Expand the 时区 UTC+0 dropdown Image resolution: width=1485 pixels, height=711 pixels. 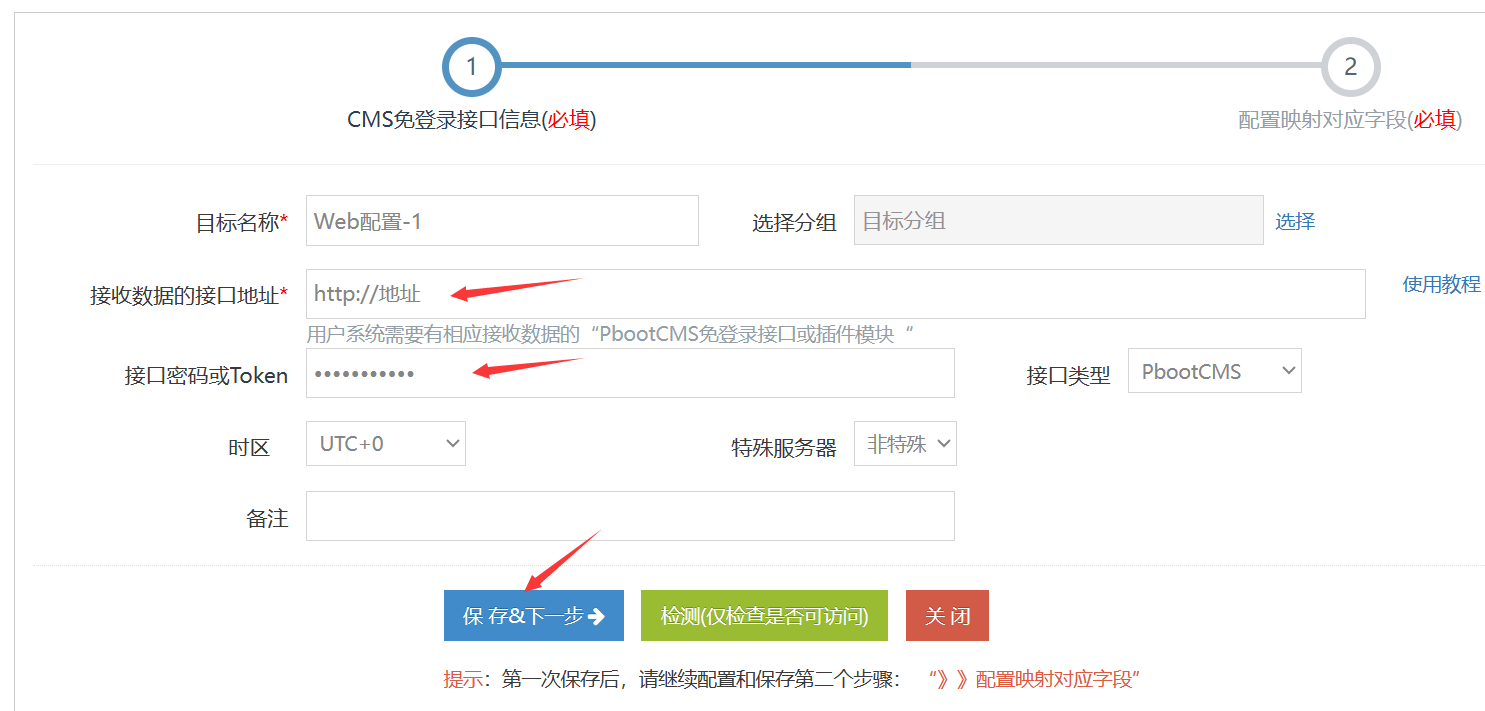(385, 444)
